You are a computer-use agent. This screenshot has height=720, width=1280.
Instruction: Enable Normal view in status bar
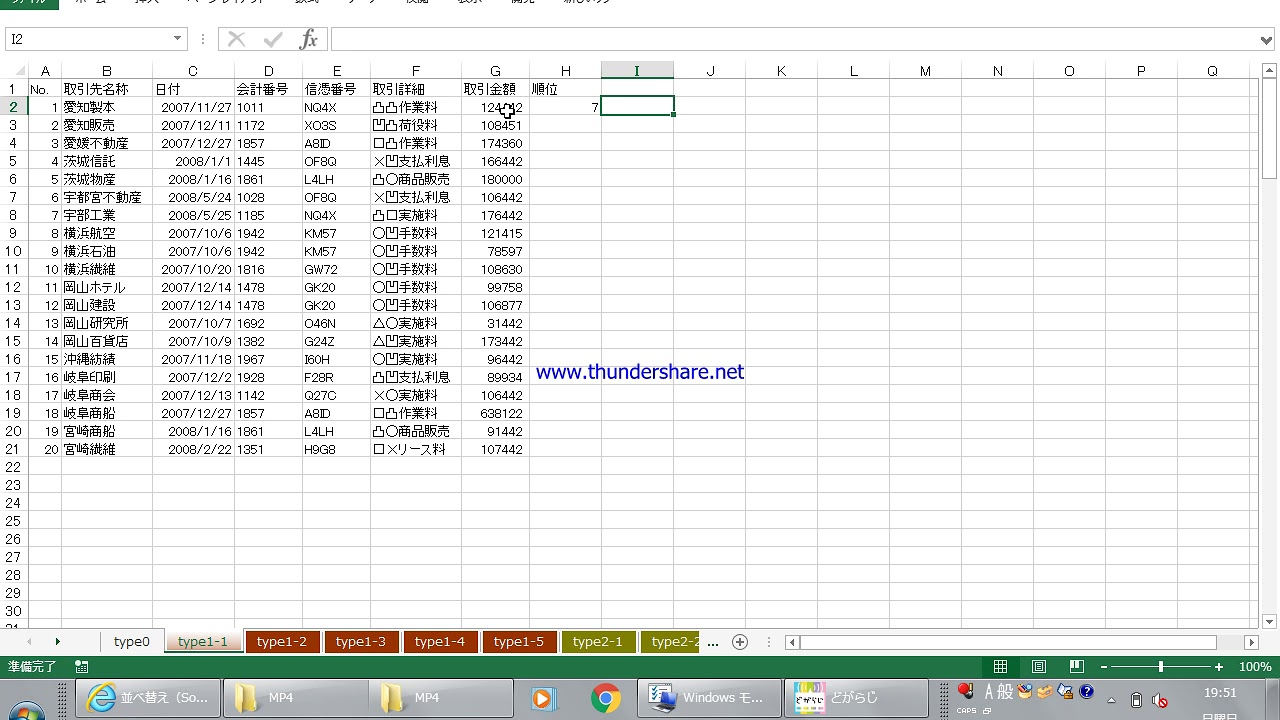(x=1001, y=667)
